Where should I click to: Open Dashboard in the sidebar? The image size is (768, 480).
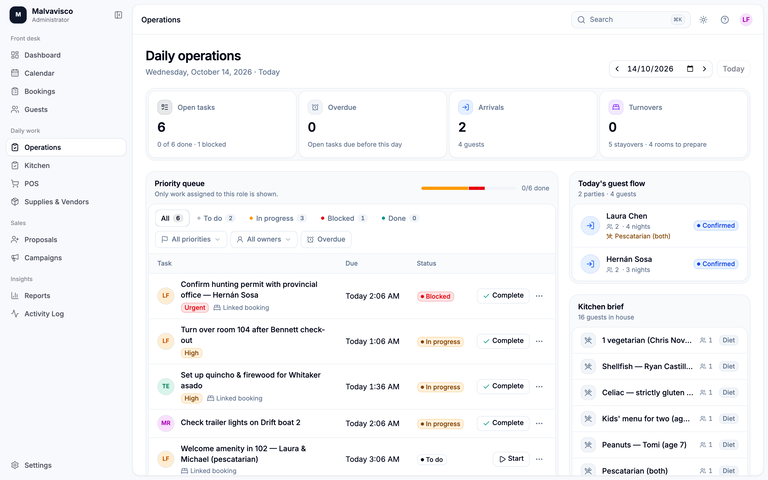(66, 55)
